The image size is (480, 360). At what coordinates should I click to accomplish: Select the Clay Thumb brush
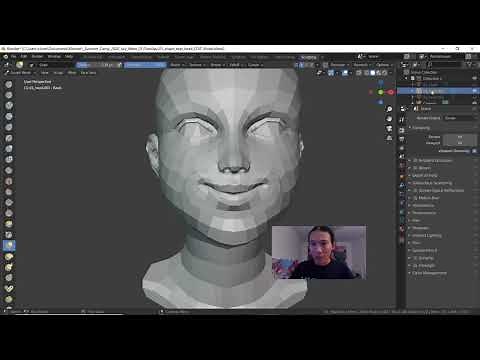tap(9, 127)
